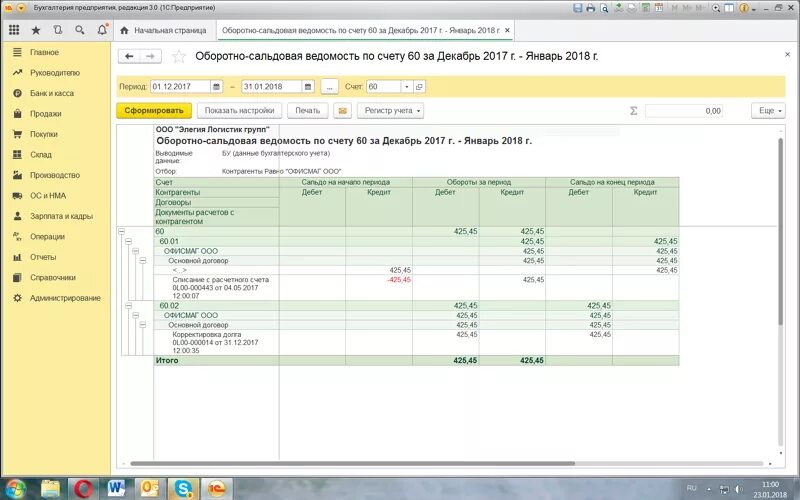Open Skype from taskbar

(183, 489)
